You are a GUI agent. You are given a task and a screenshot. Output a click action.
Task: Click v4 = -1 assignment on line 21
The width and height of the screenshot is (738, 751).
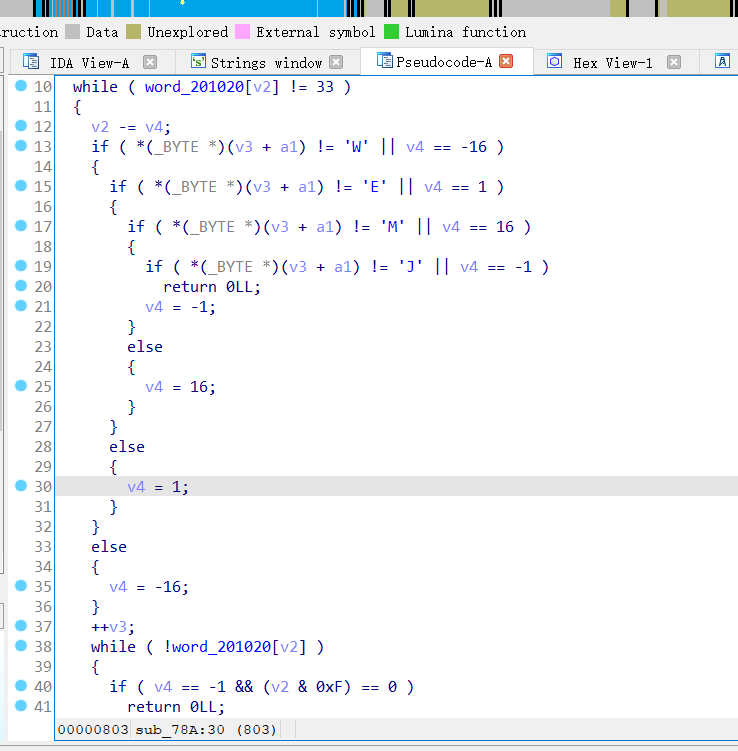tap(181, 307)
